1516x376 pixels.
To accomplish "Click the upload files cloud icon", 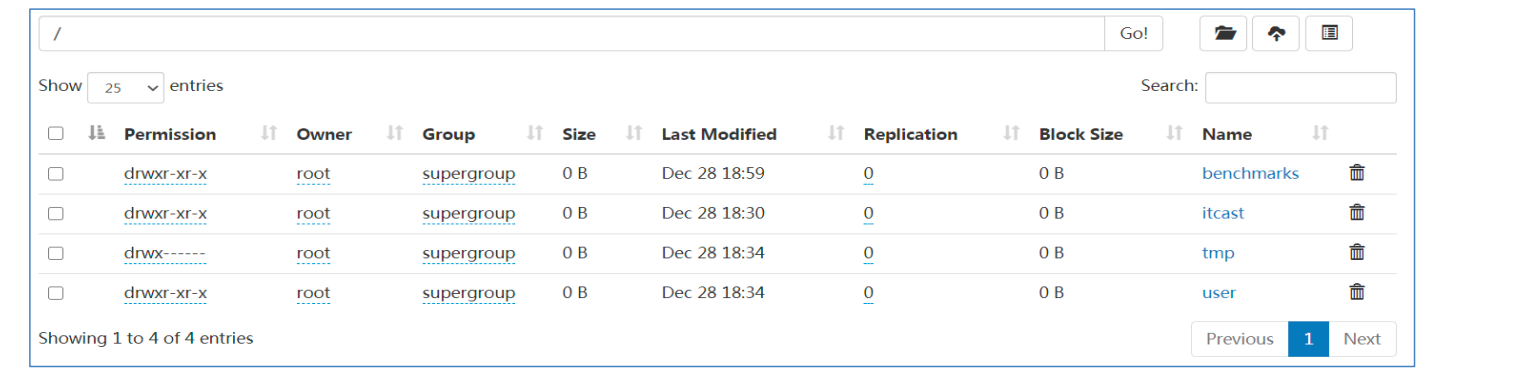I will (x=1276, y=33).
